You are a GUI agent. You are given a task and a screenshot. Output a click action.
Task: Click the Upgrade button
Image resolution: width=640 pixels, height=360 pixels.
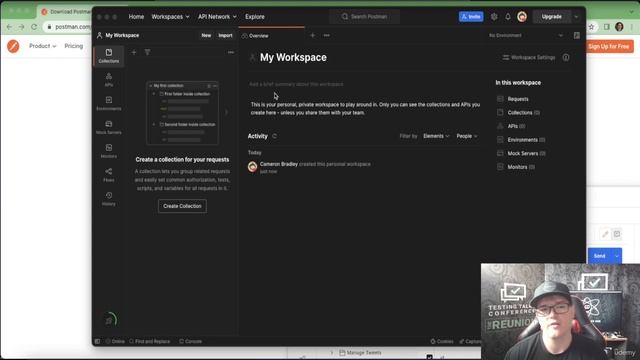click(551, 17)
